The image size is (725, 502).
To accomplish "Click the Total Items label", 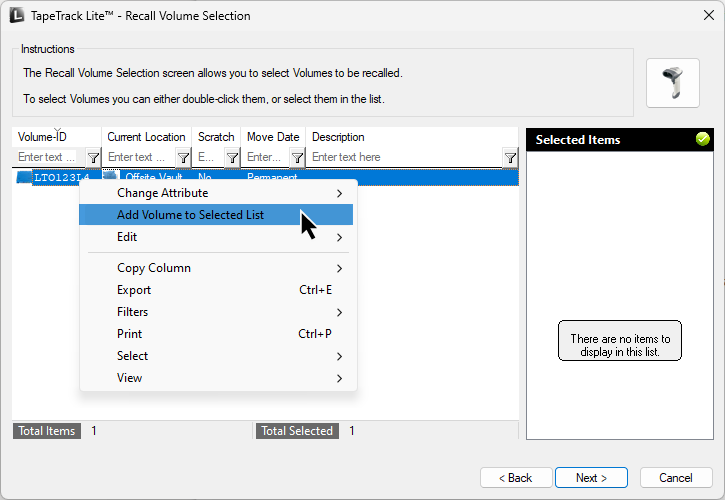I will (x=47, y=431).
